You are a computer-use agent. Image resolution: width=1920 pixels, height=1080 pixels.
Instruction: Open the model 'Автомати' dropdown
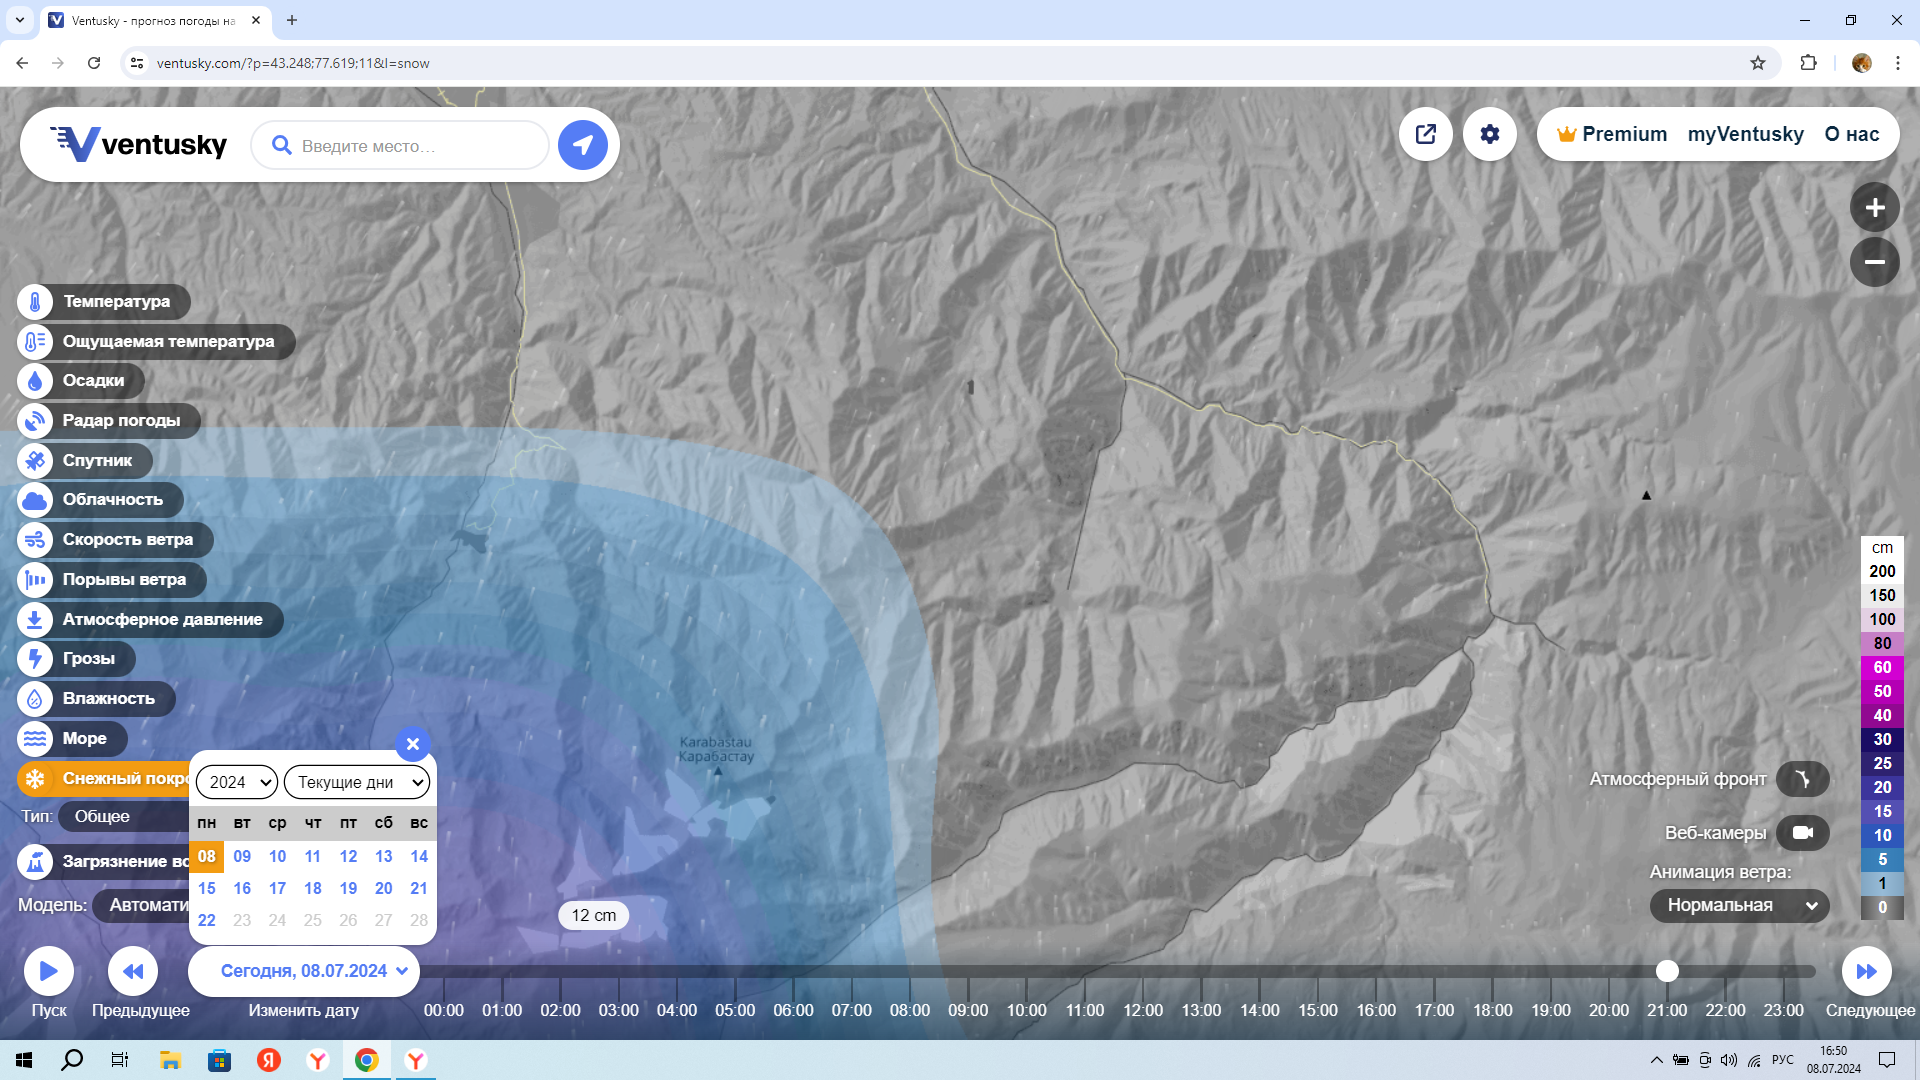[141, 905]
